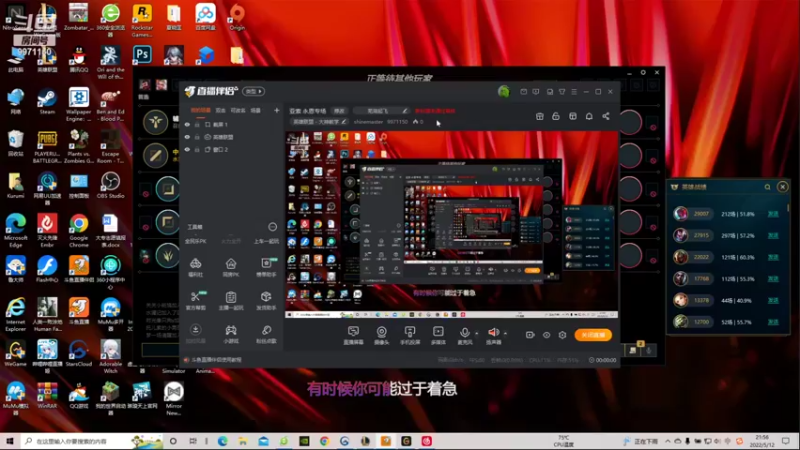
Task: Open the camera assistant tool with new badge
Action: 266,267
